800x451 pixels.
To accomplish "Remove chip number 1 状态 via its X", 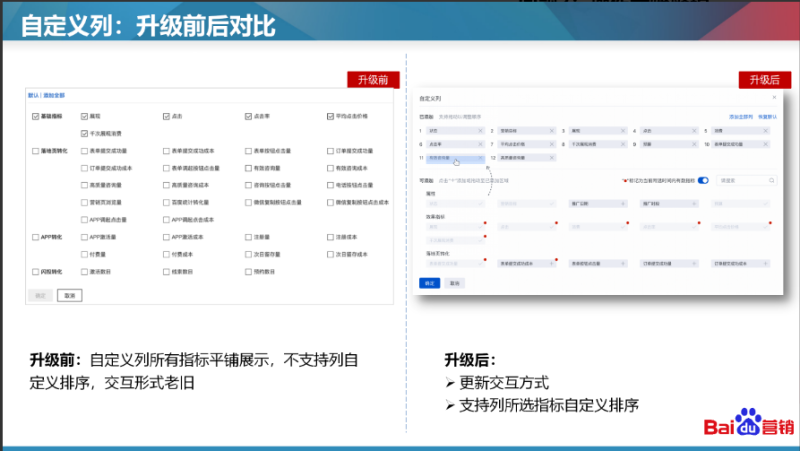I will (480, 131).
